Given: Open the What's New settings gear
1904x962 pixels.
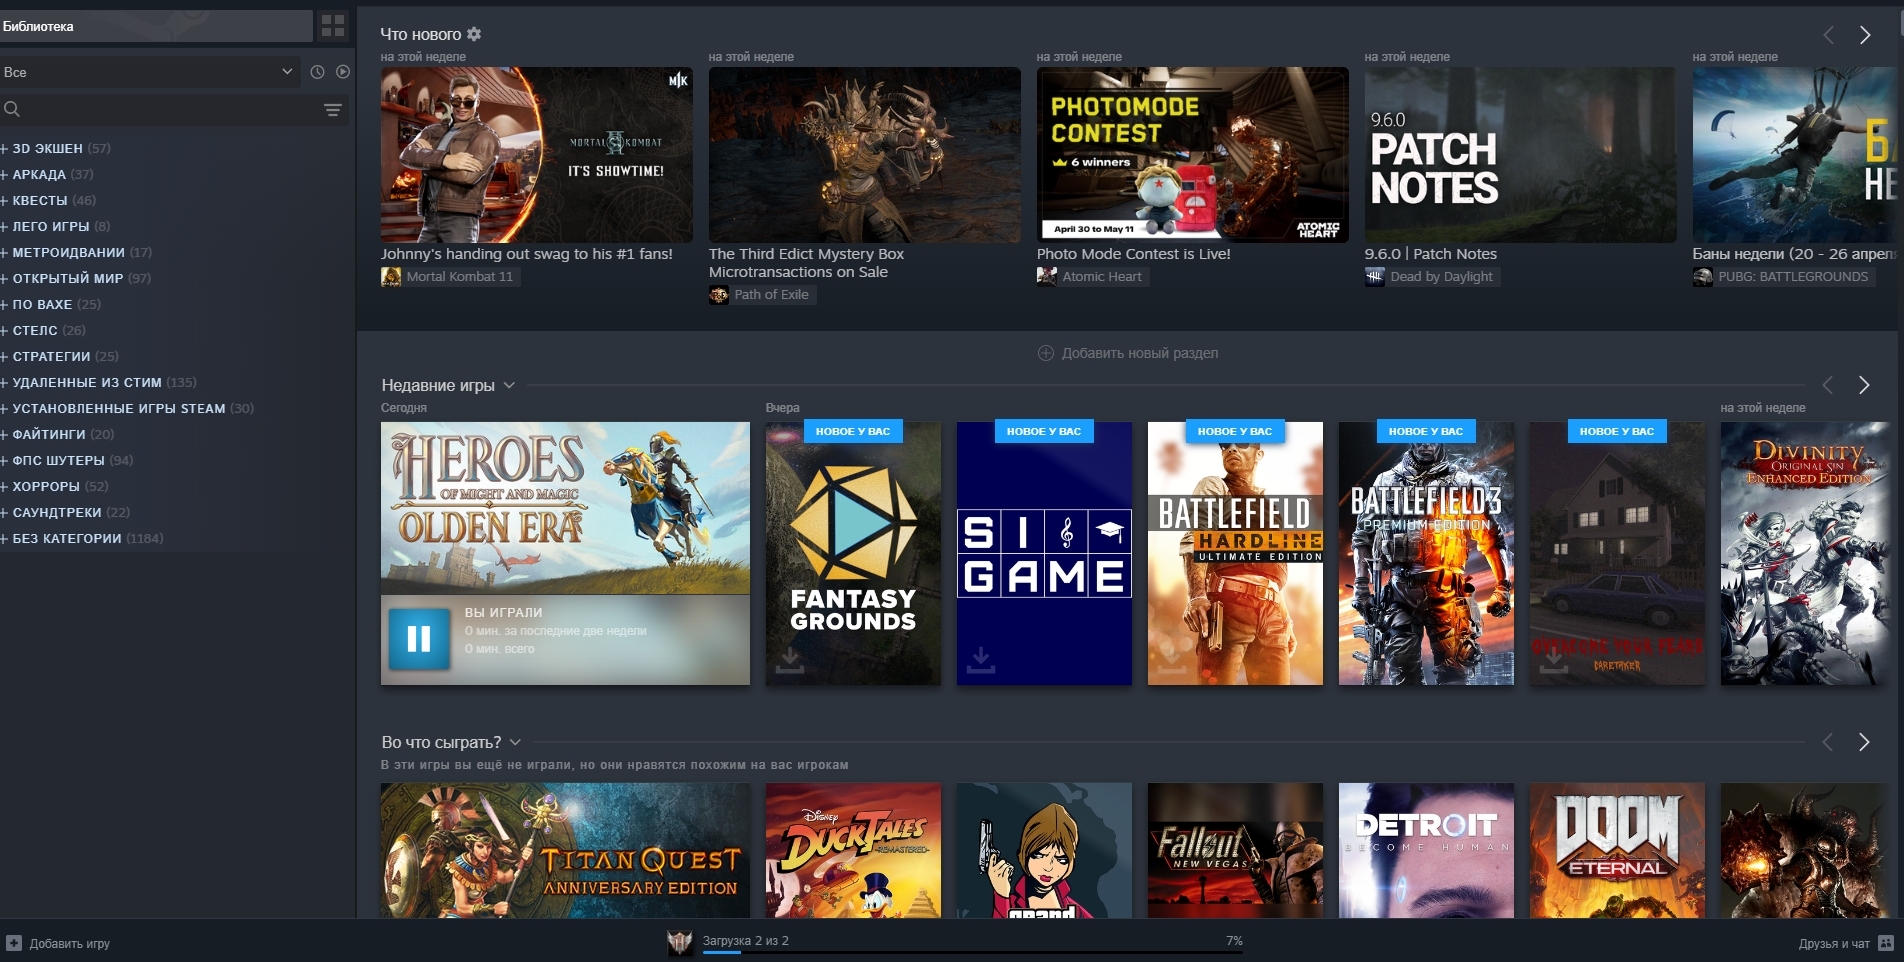Looking at the screenshot, I should tap(474, 34).
